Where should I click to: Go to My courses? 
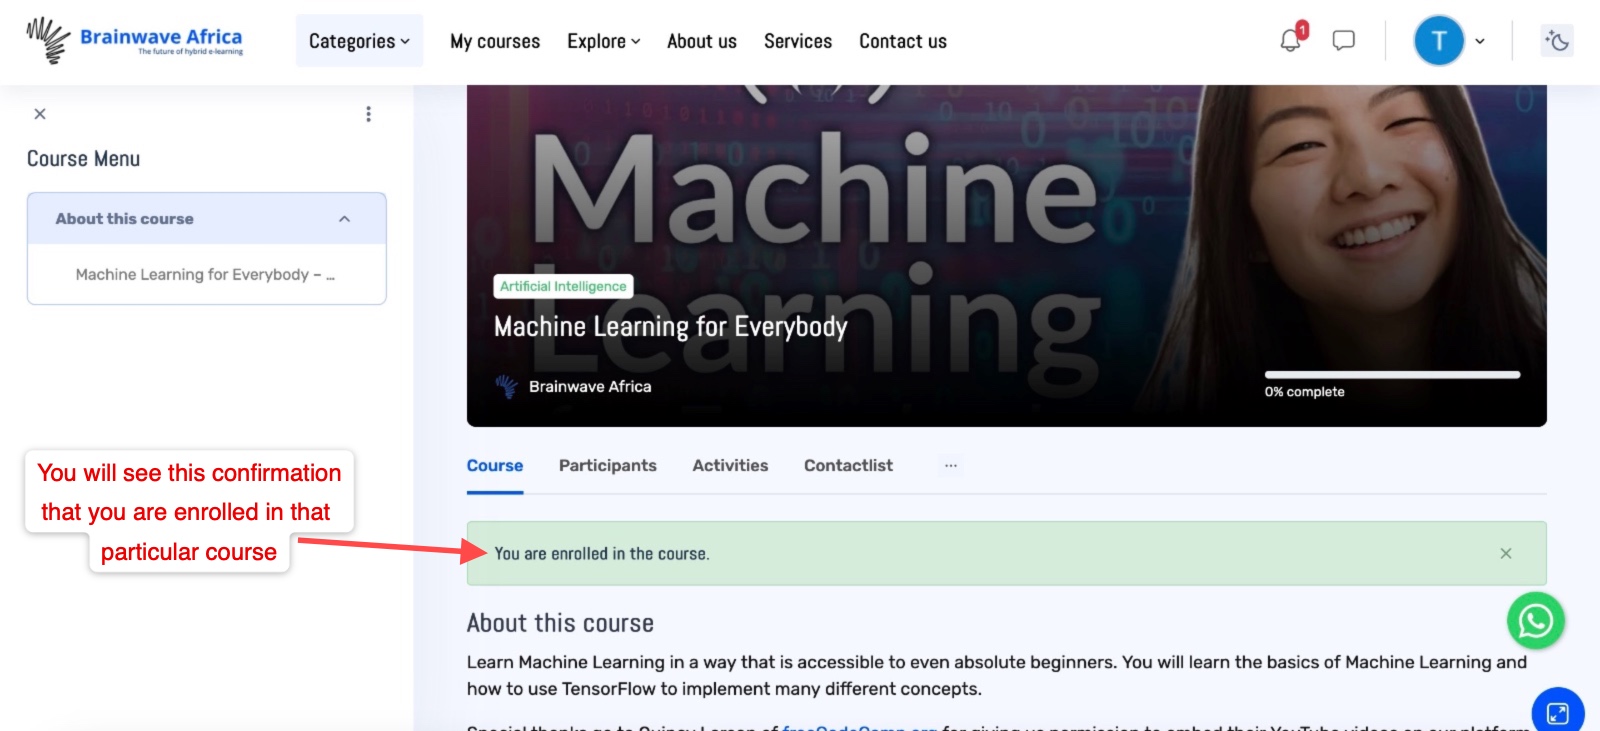click(495, 41)
